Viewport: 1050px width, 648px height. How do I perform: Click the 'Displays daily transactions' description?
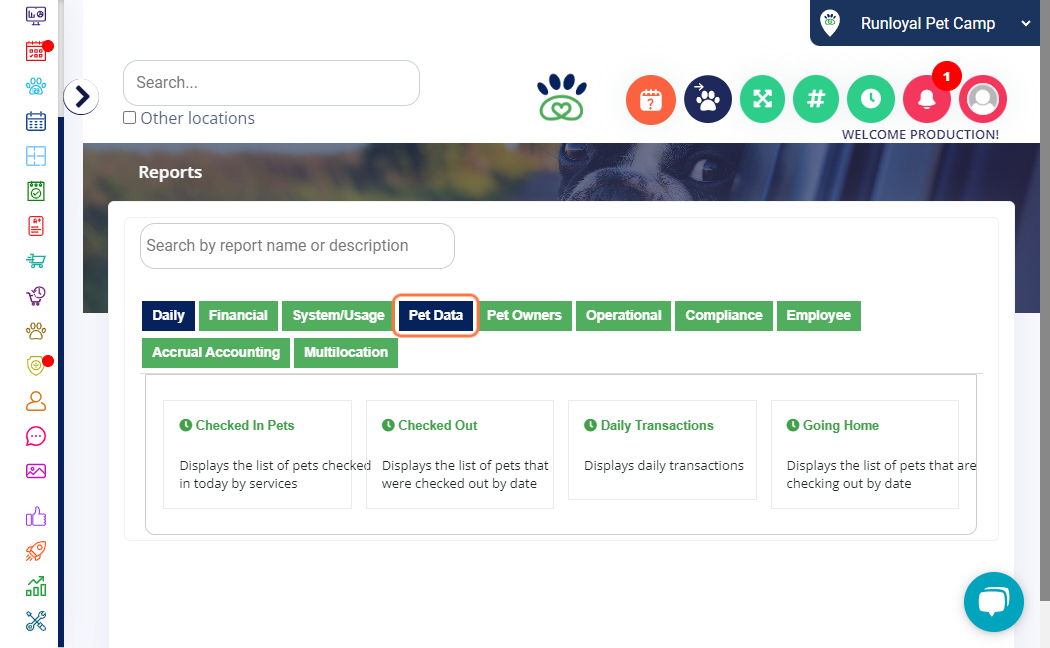[664, 465]
